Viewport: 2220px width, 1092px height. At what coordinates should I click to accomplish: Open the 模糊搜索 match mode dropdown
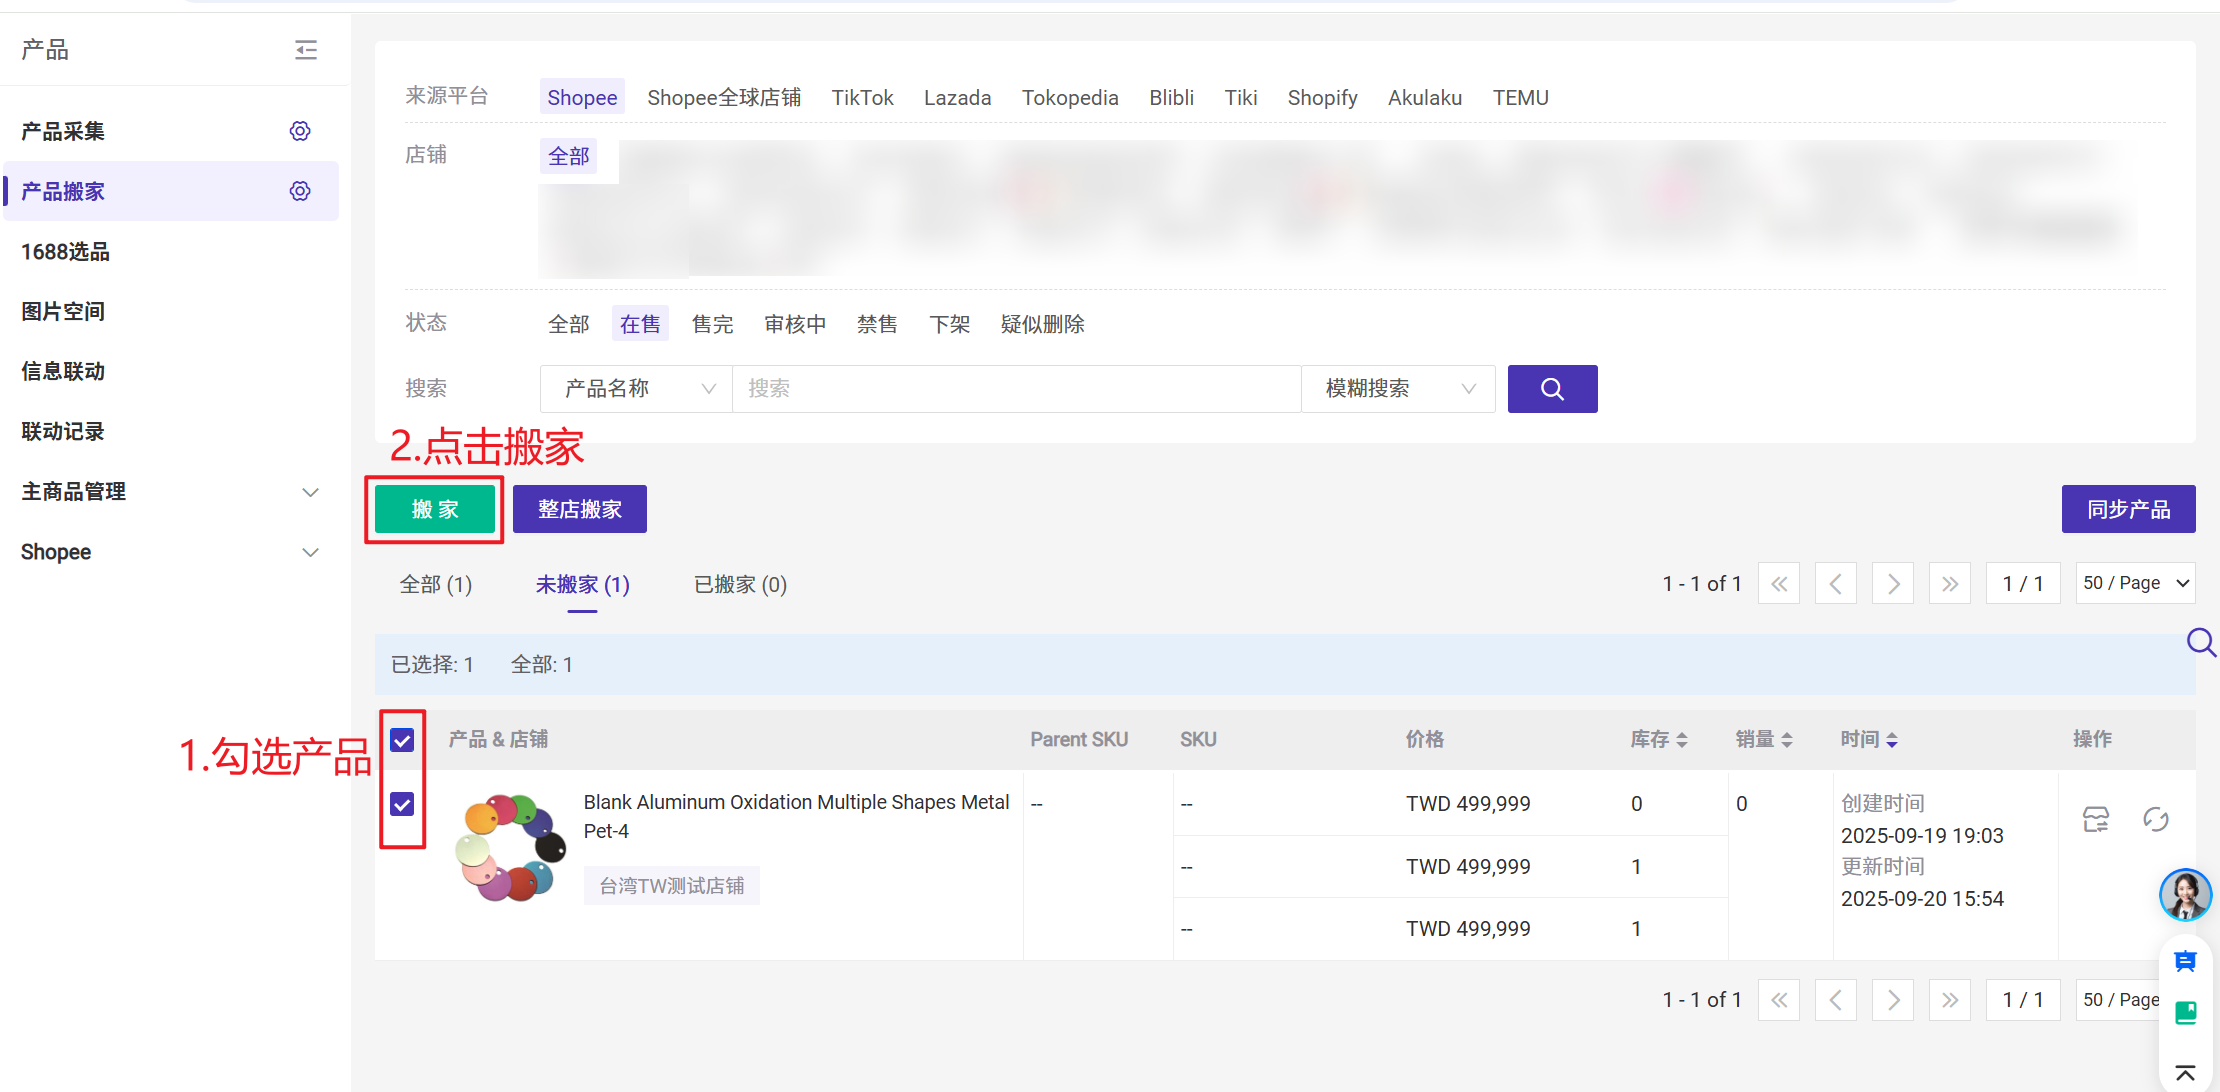coord(1398,389)
